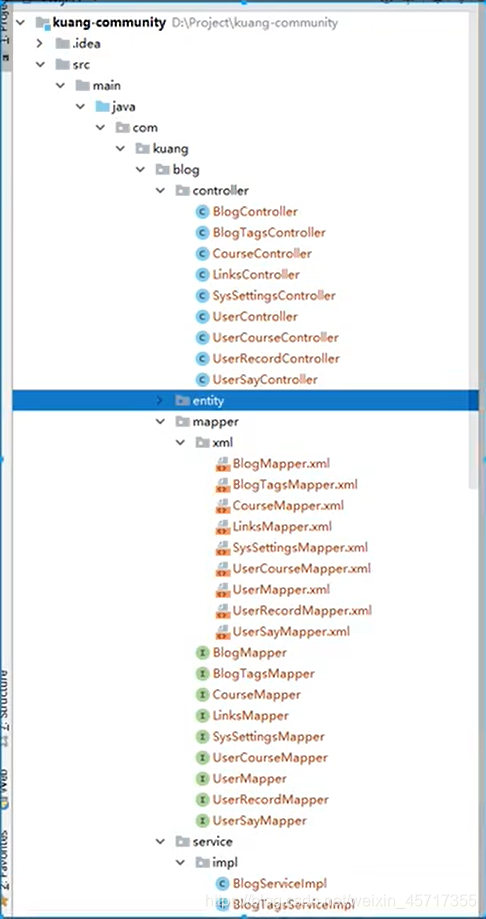Click the CourseMapper interface icon
The image size is (486, 919).
(202, 695)
